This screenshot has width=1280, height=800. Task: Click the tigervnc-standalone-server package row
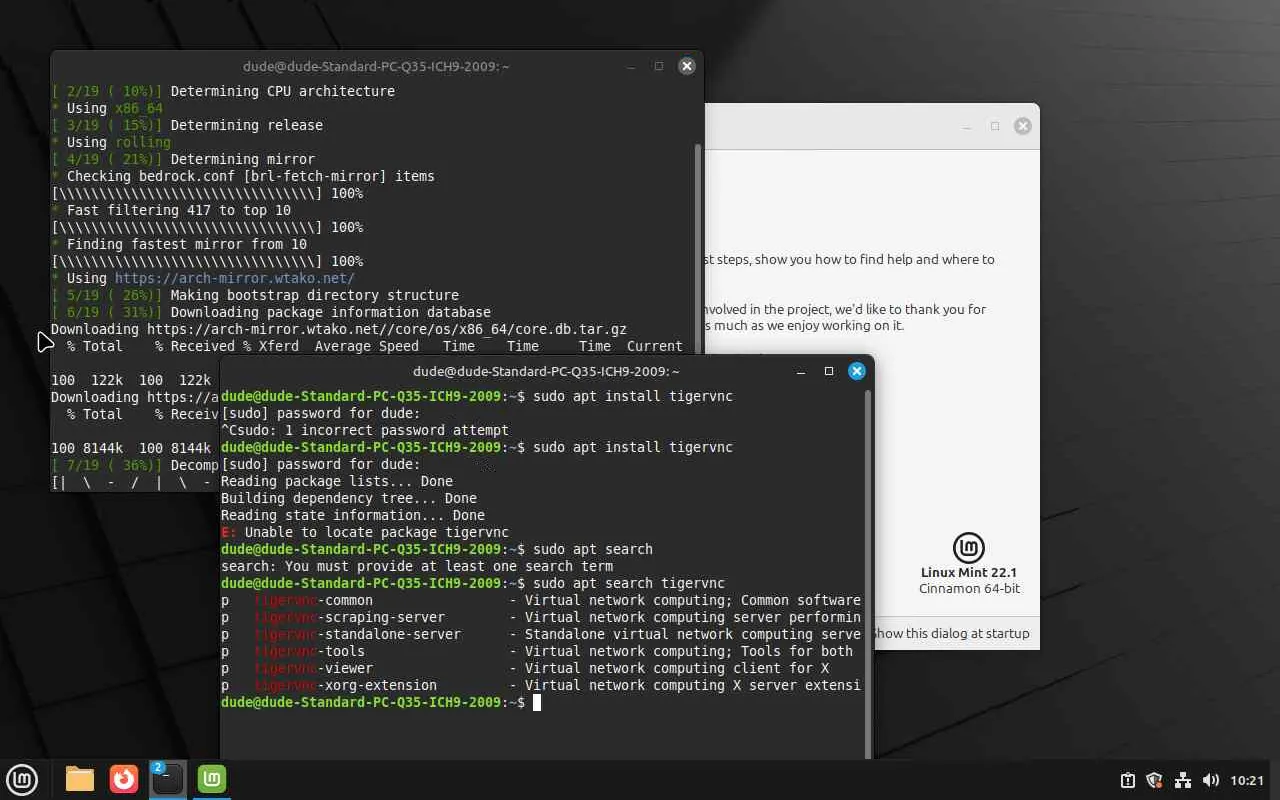(541, 634)
